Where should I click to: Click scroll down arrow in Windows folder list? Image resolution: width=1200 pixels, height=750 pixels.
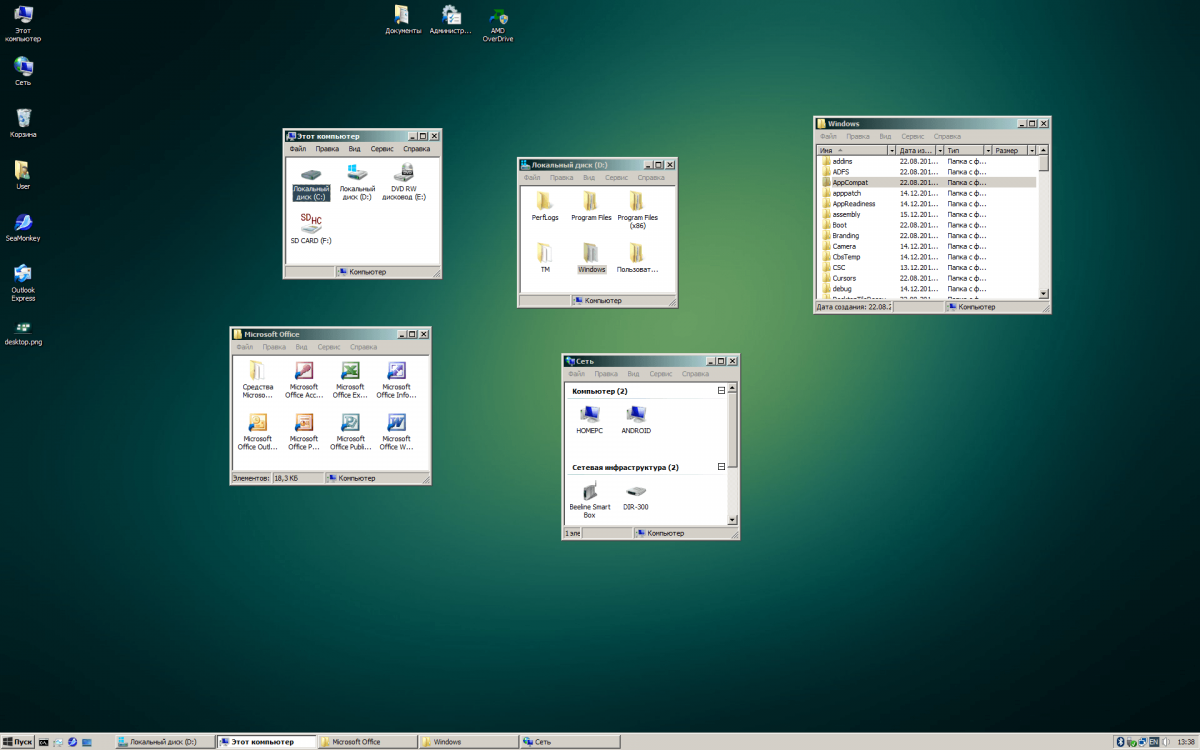coord(1043,294)
